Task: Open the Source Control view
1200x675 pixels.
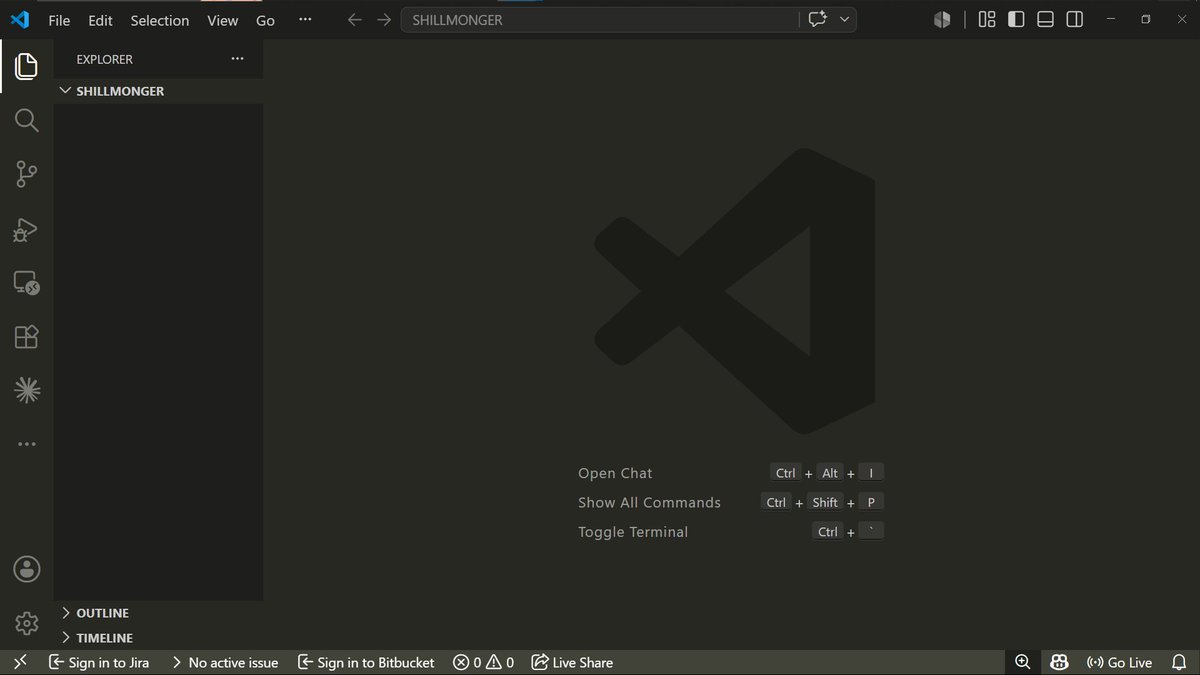Action: tap(27, 175)
